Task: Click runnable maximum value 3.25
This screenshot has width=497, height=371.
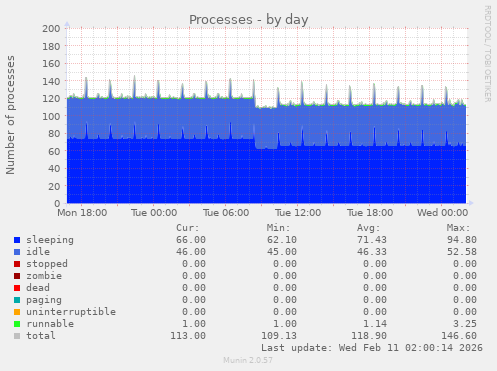Action: pos(465,324)
